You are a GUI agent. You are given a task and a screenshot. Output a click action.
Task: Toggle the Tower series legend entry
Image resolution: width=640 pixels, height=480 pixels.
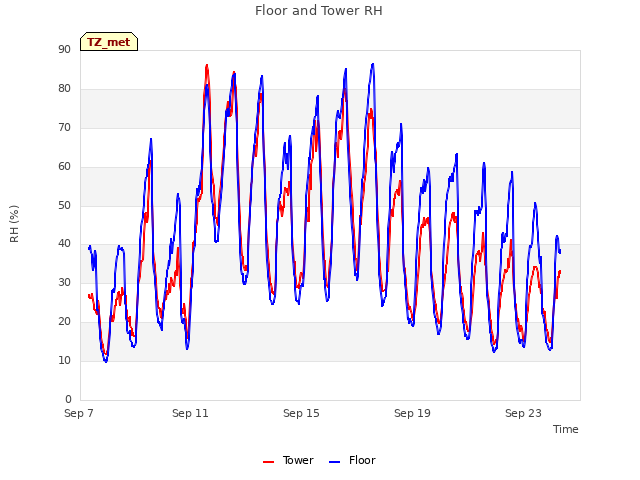click(288, 460)
